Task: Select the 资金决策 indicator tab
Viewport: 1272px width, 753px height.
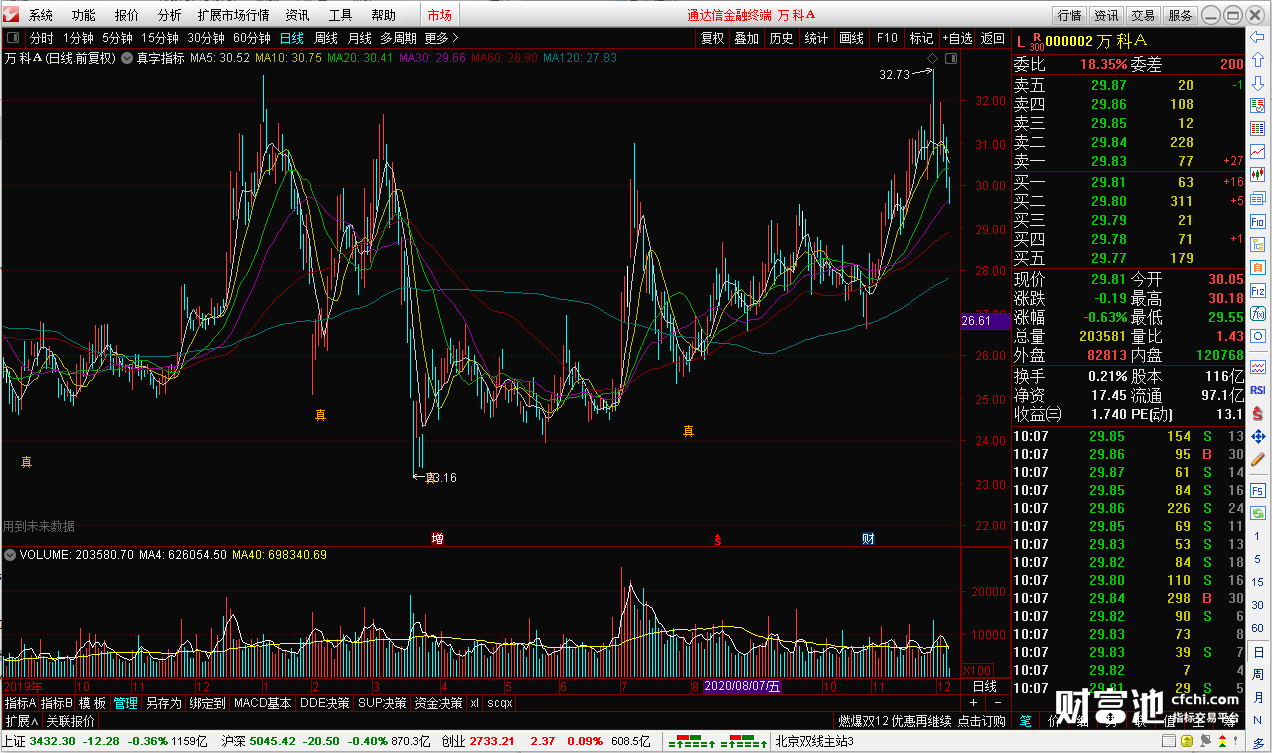Action: tap(438, 703)
